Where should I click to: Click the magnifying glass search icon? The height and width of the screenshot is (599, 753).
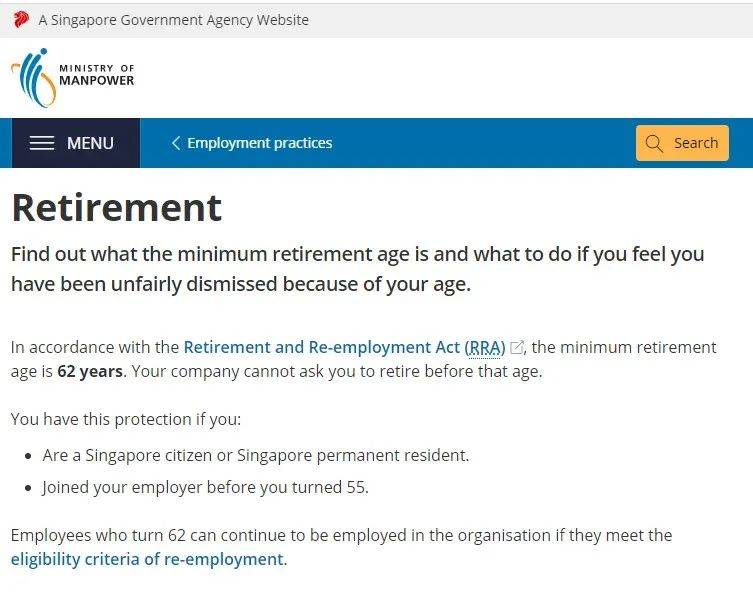(x=655, y=143)
